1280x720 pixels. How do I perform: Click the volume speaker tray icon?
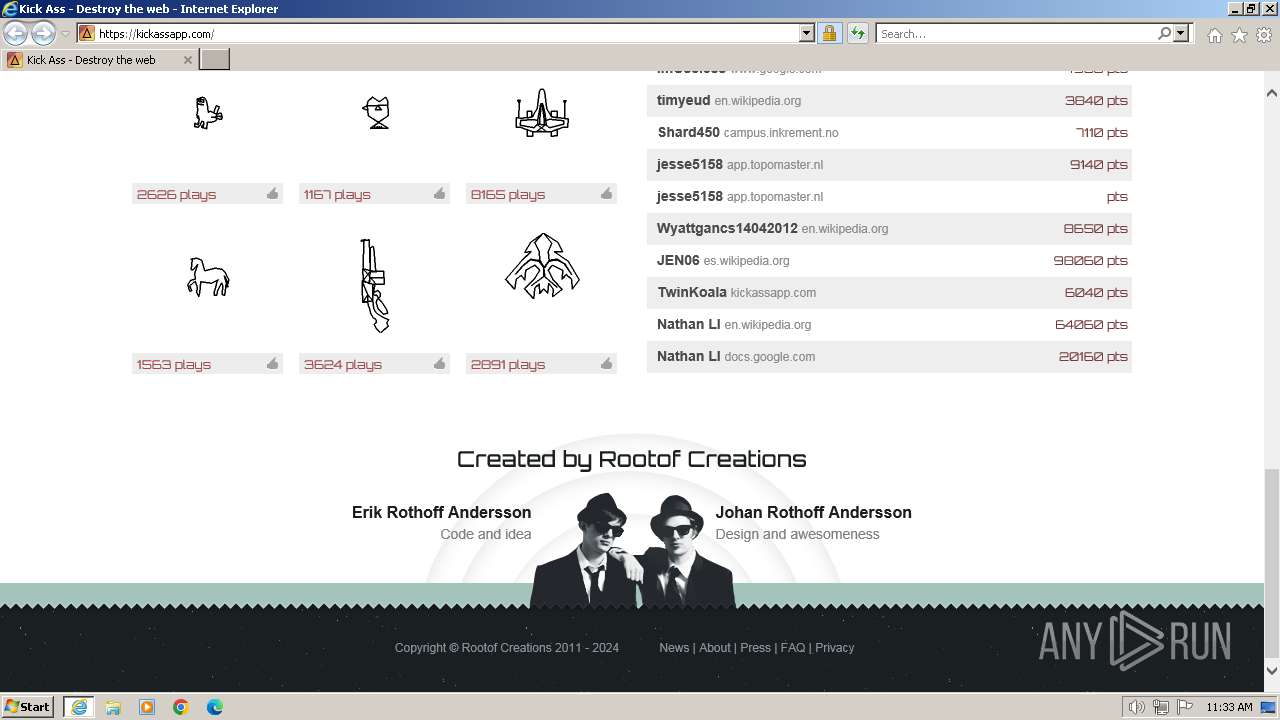tap(1137, 707)
